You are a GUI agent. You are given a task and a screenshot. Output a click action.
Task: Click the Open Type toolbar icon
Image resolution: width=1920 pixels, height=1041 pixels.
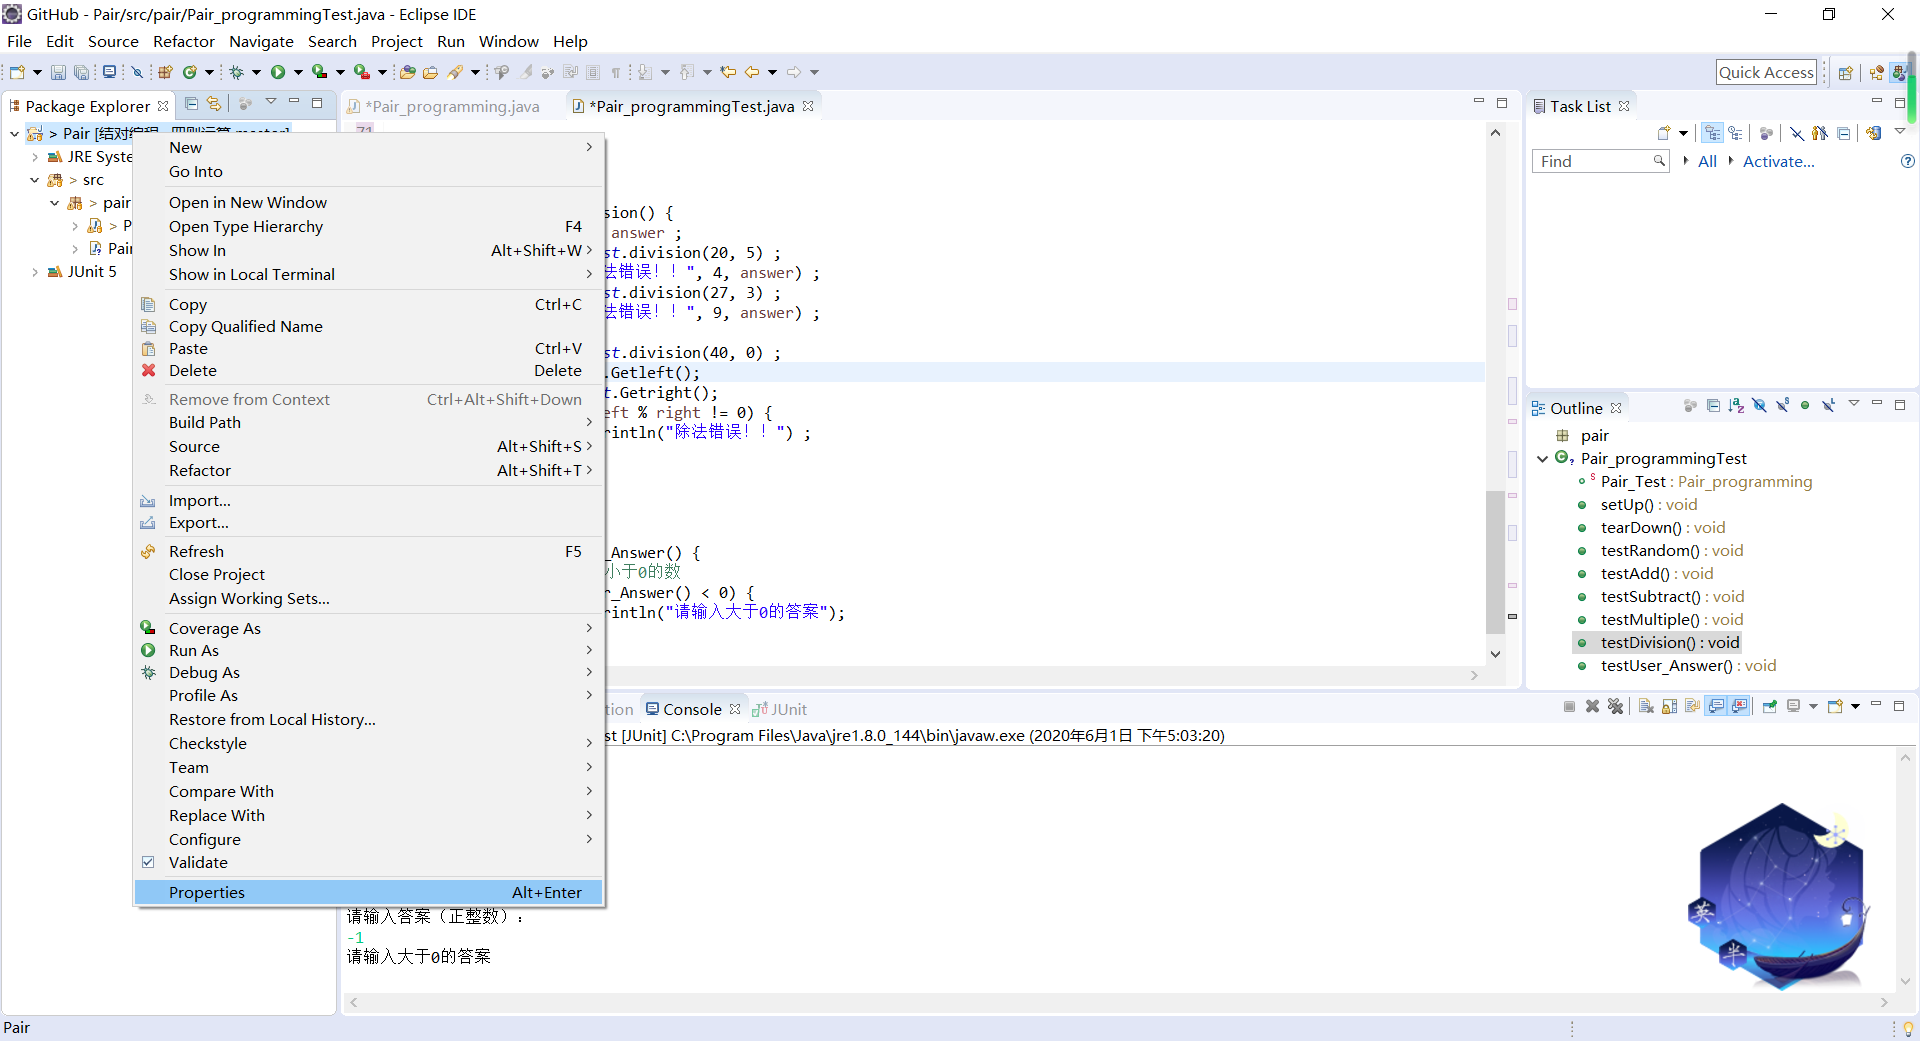click(407, 72)
